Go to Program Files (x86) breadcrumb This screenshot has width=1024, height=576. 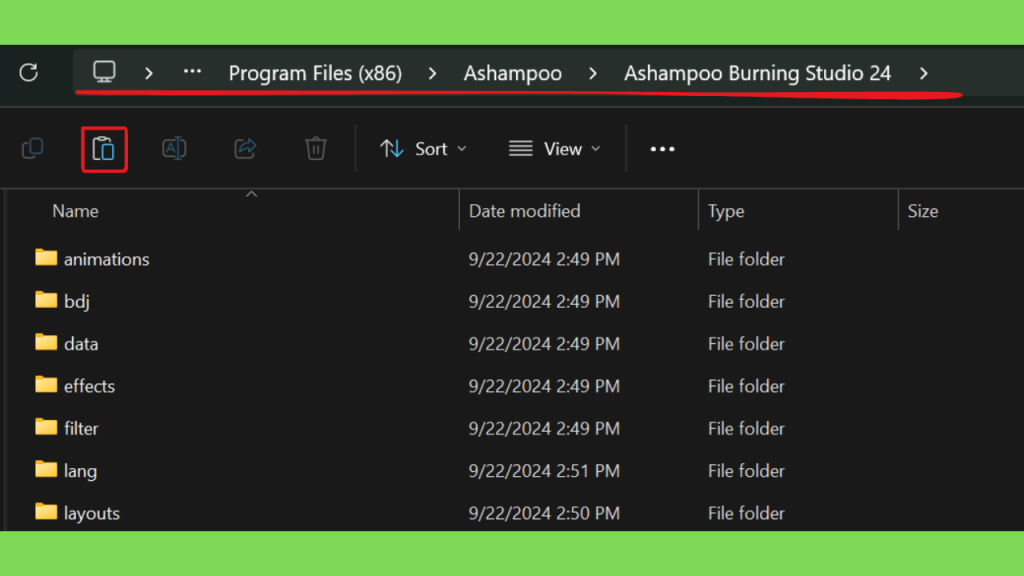315,73
